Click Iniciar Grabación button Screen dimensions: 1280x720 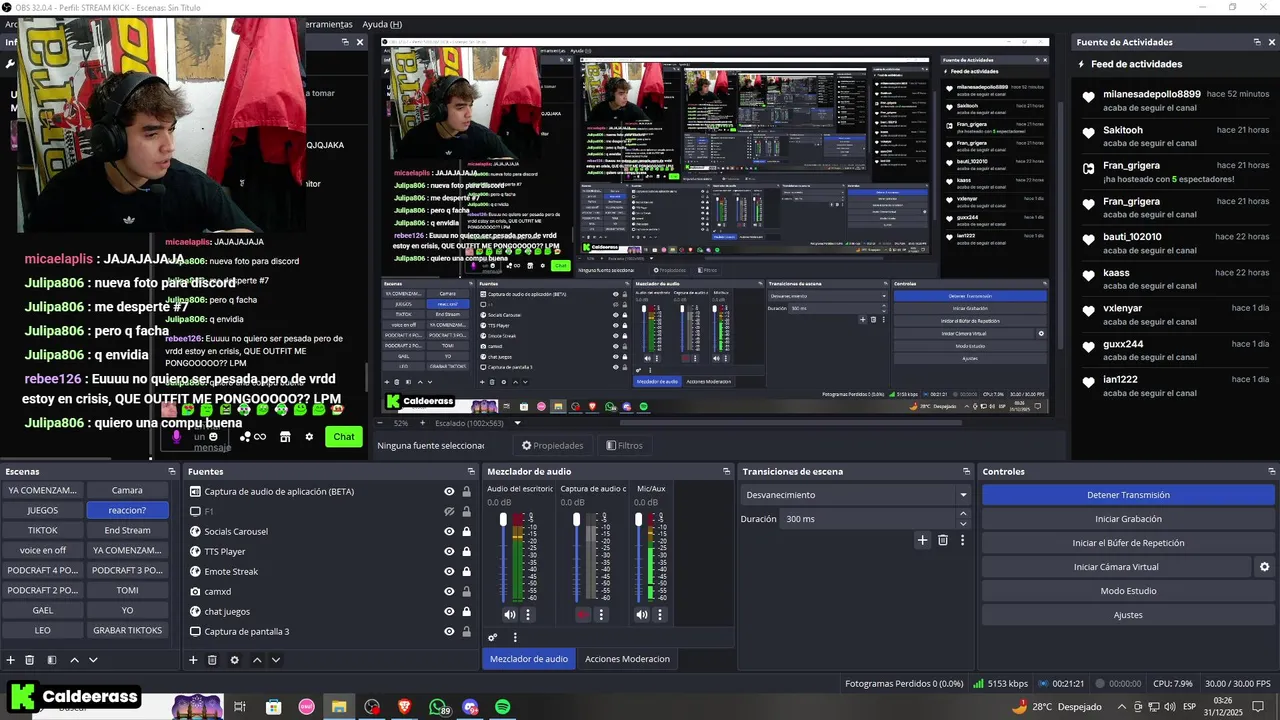[x=1128, y=519]
